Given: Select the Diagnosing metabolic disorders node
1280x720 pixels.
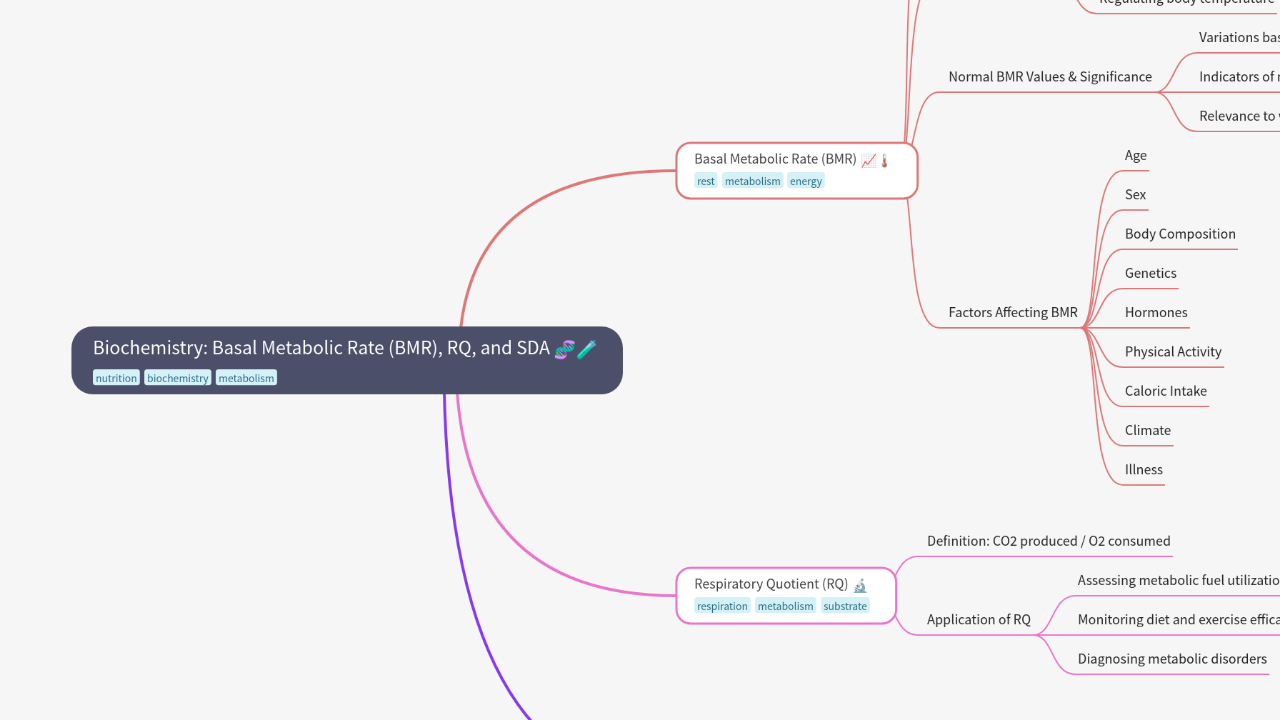Looking at the screenshot, I should pyautogui.click(x=1171, y=659).
